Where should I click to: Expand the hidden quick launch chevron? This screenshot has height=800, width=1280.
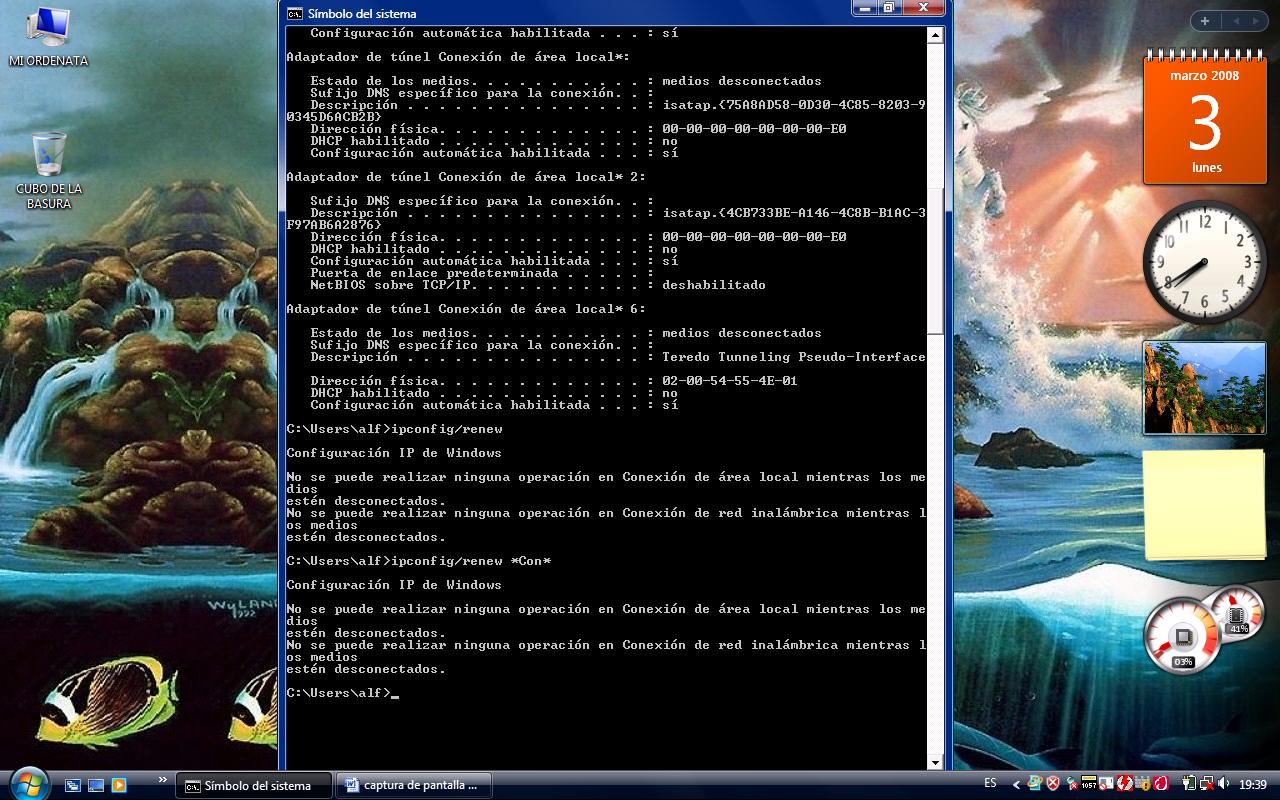point(163,779)
